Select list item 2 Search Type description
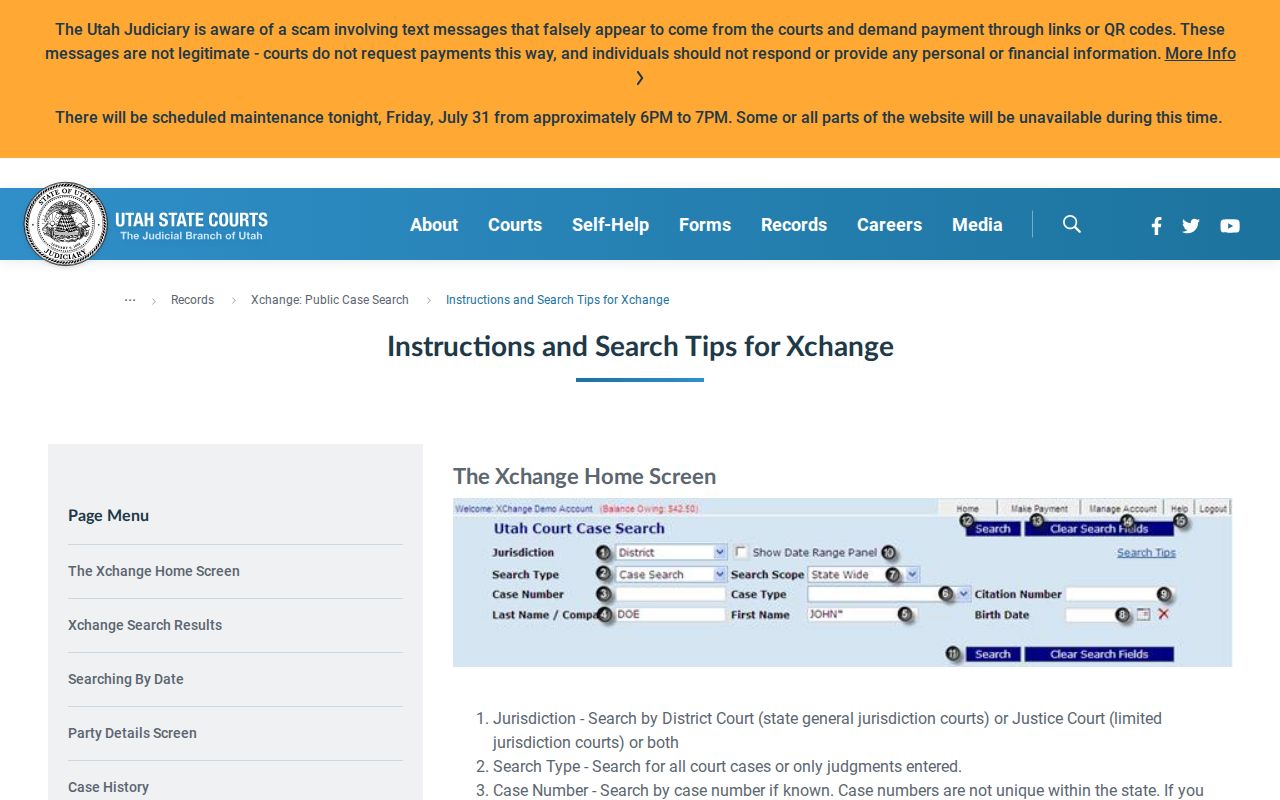The height and width of the screenshot is (800, 1280). [727, 767]
